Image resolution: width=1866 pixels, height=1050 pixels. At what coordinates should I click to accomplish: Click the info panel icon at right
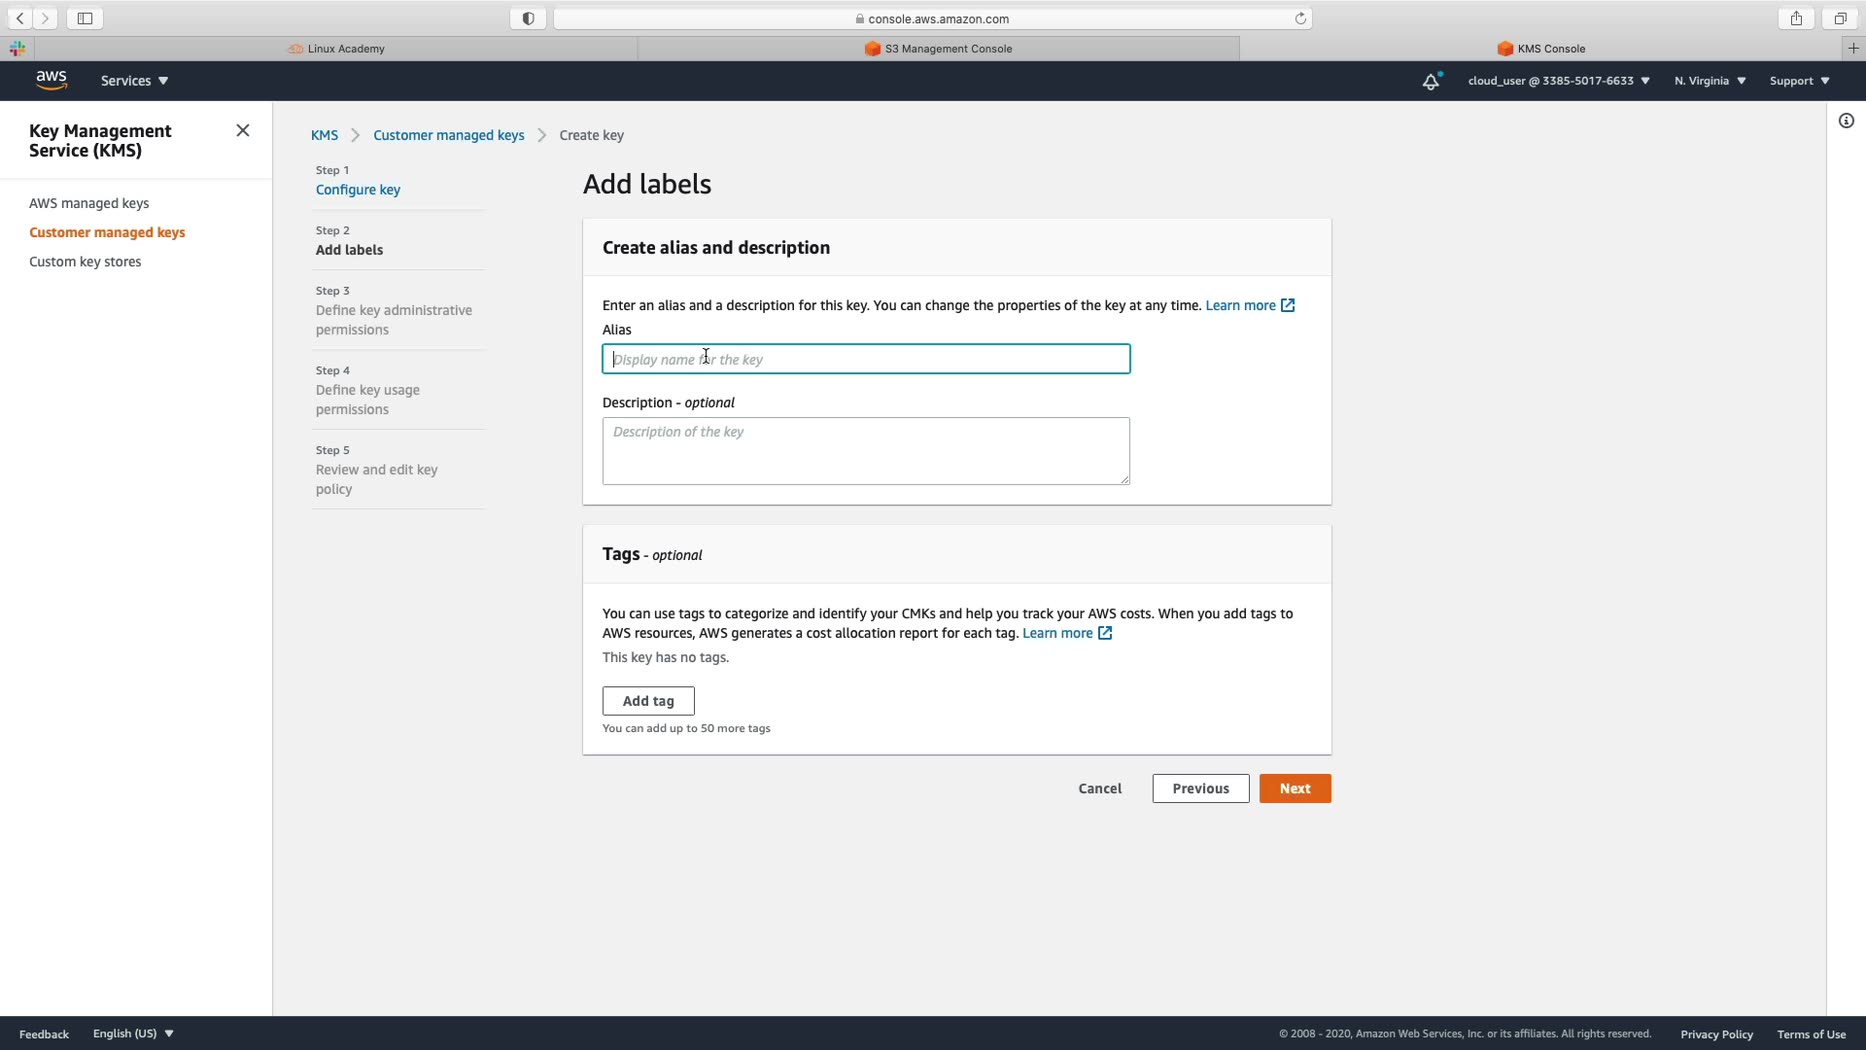click(x=1846, y=121)
